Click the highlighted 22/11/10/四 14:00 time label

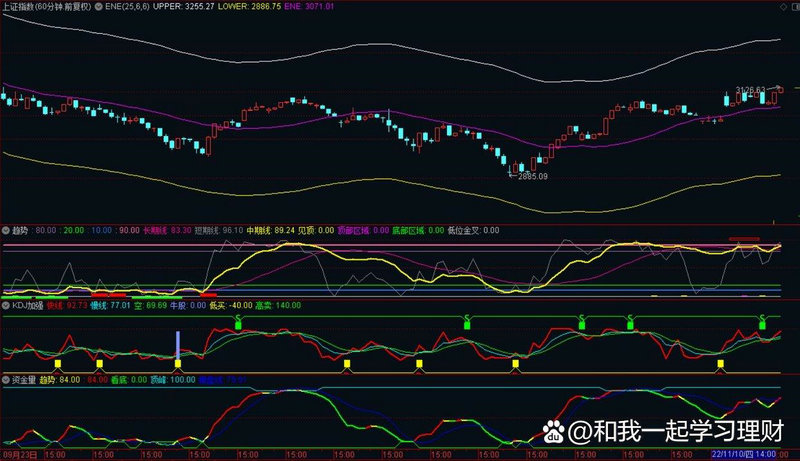coord(744,454)
